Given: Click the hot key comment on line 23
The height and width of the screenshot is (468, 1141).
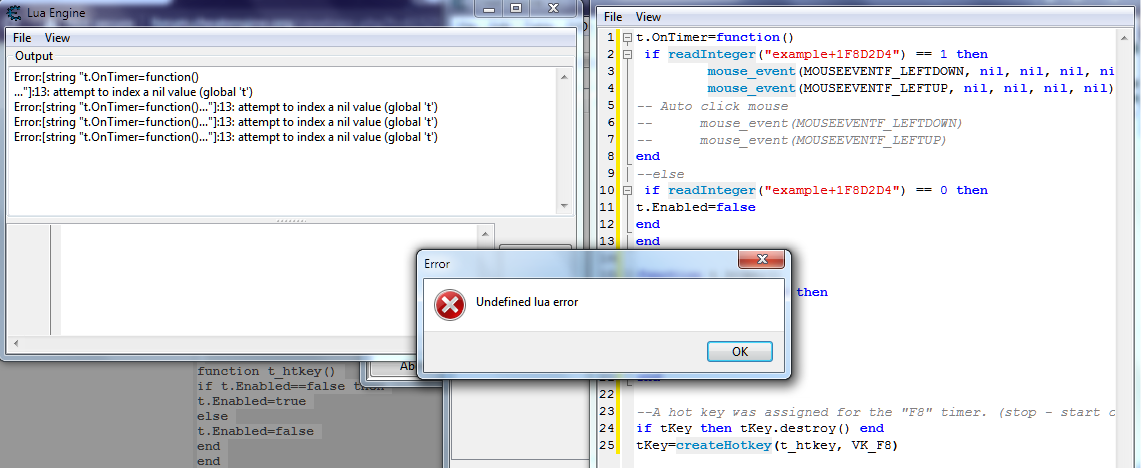Looking at the screenshot, I should point(877,411).
